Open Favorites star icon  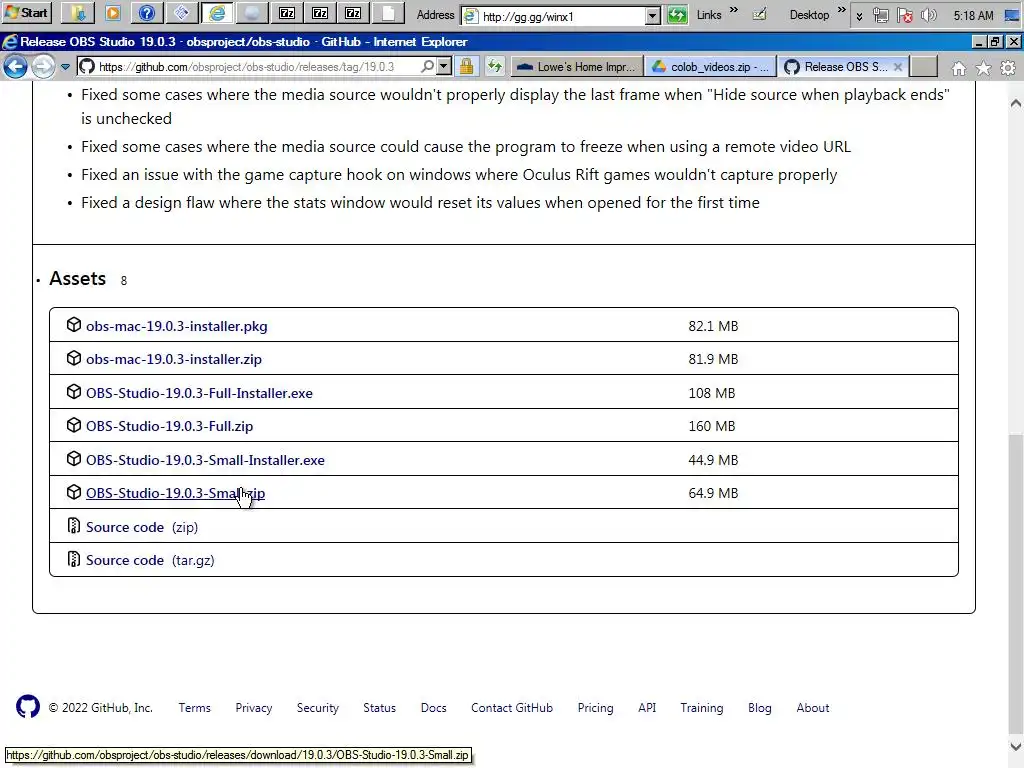983,68
